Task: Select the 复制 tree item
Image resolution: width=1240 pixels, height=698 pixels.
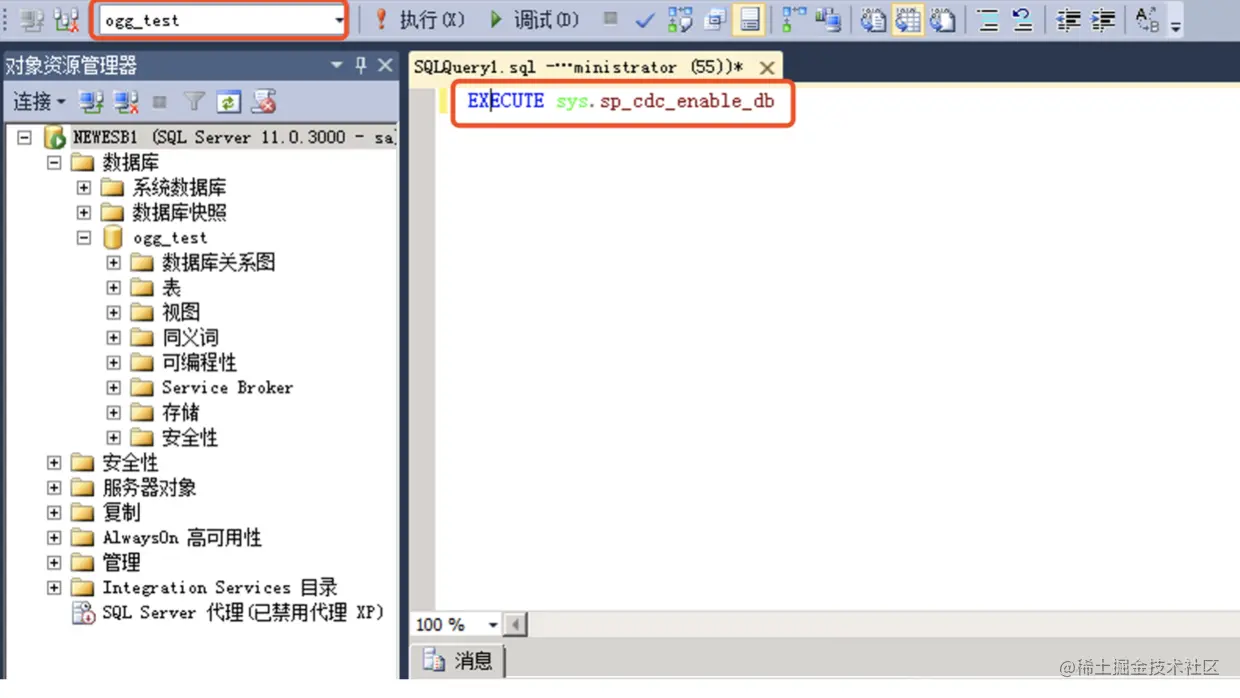Action: 121,513
